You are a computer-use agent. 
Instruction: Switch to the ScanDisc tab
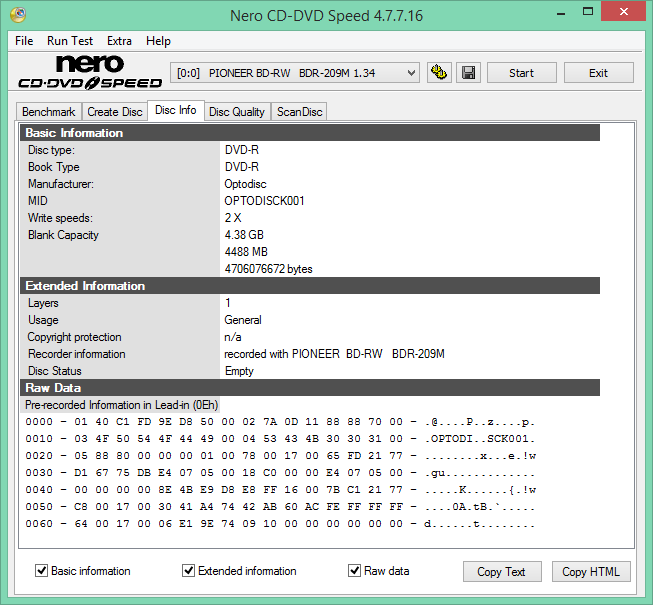click(299, 112)
